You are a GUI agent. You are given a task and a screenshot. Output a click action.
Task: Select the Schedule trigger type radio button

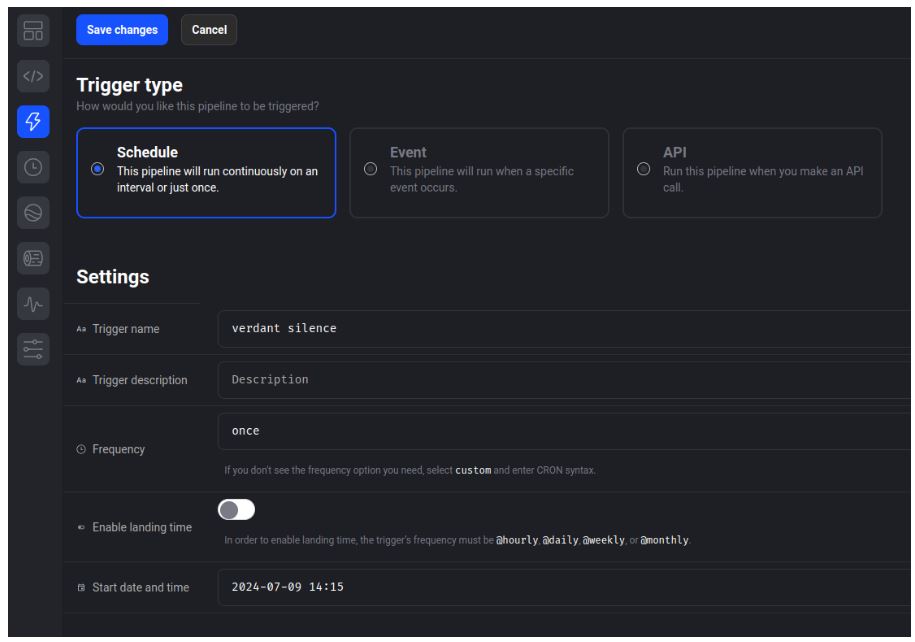pos(97,170)
